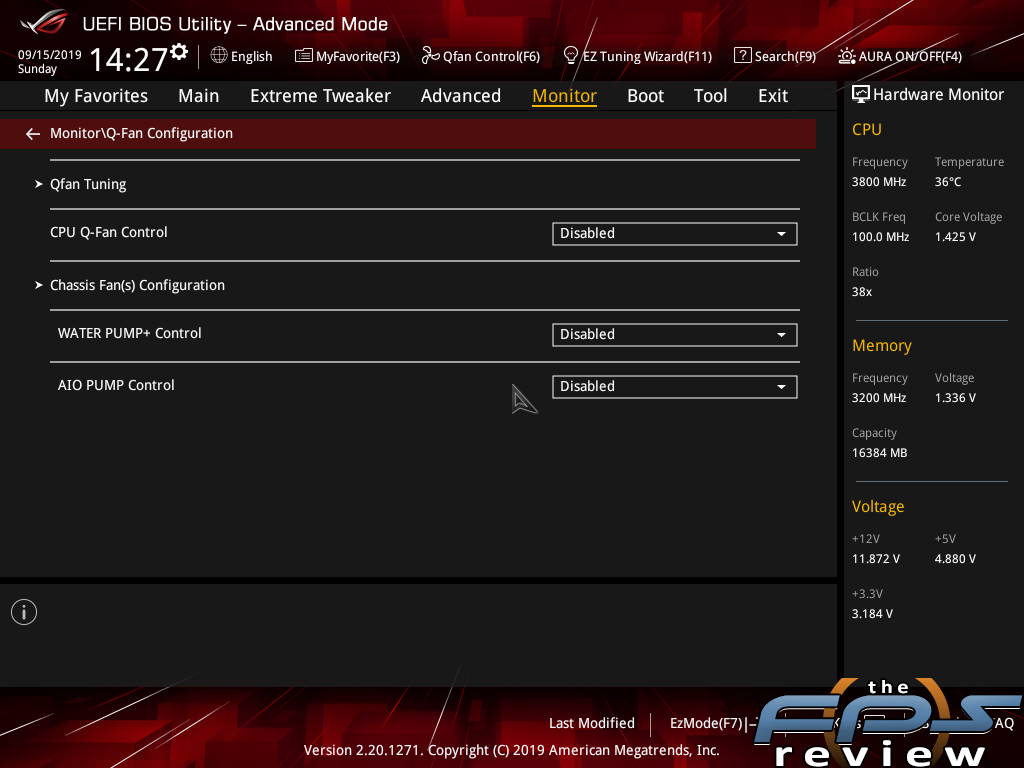This screenshot has width=1024, height=768.
Task: Expand Chassis Fan(s) Configuration
Action: 137,285
